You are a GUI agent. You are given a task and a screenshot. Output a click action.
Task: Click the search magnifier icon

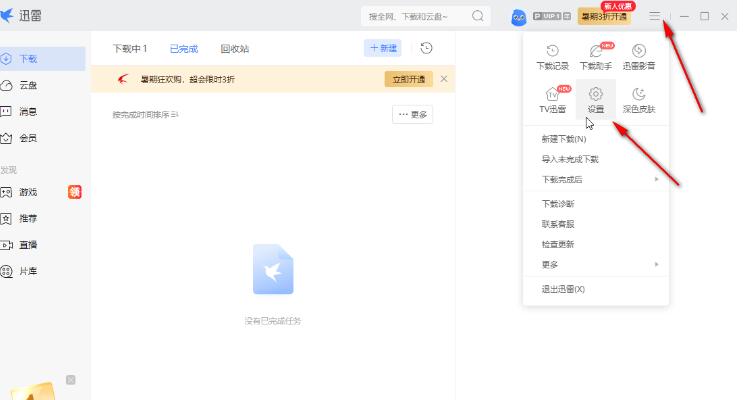pos(478,16)
